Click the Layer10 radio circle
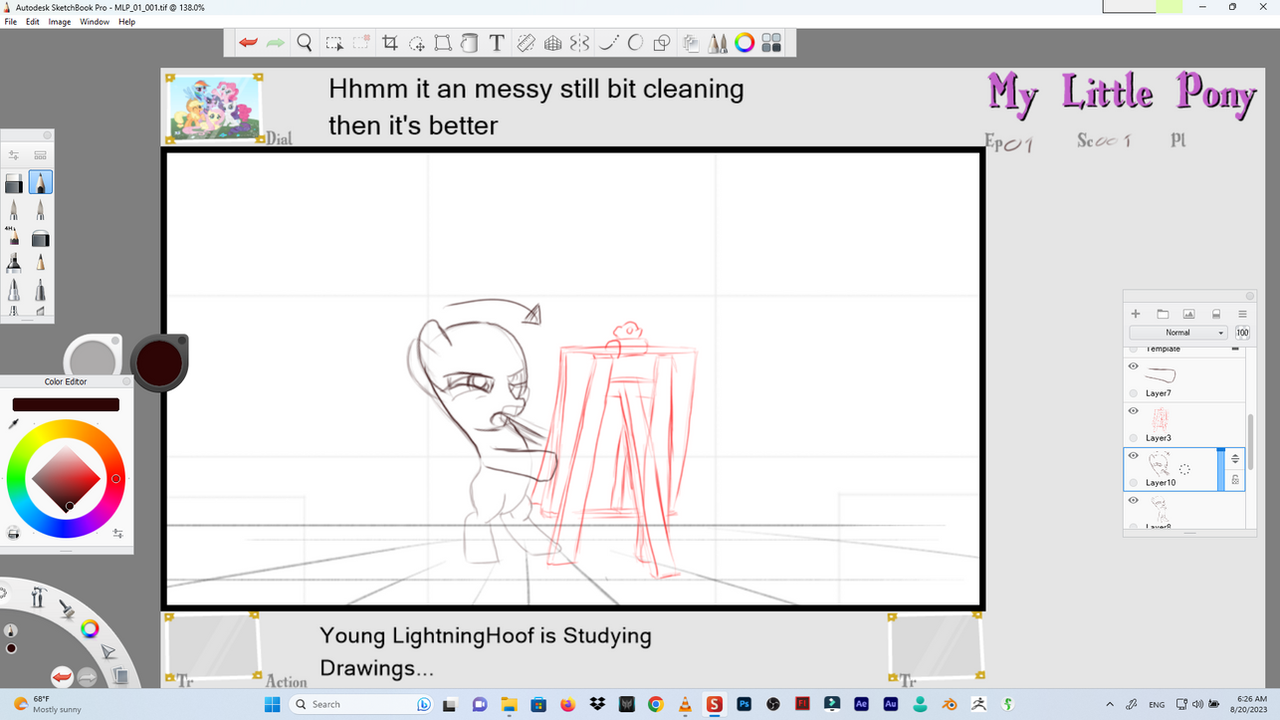 click(1133, 482)
